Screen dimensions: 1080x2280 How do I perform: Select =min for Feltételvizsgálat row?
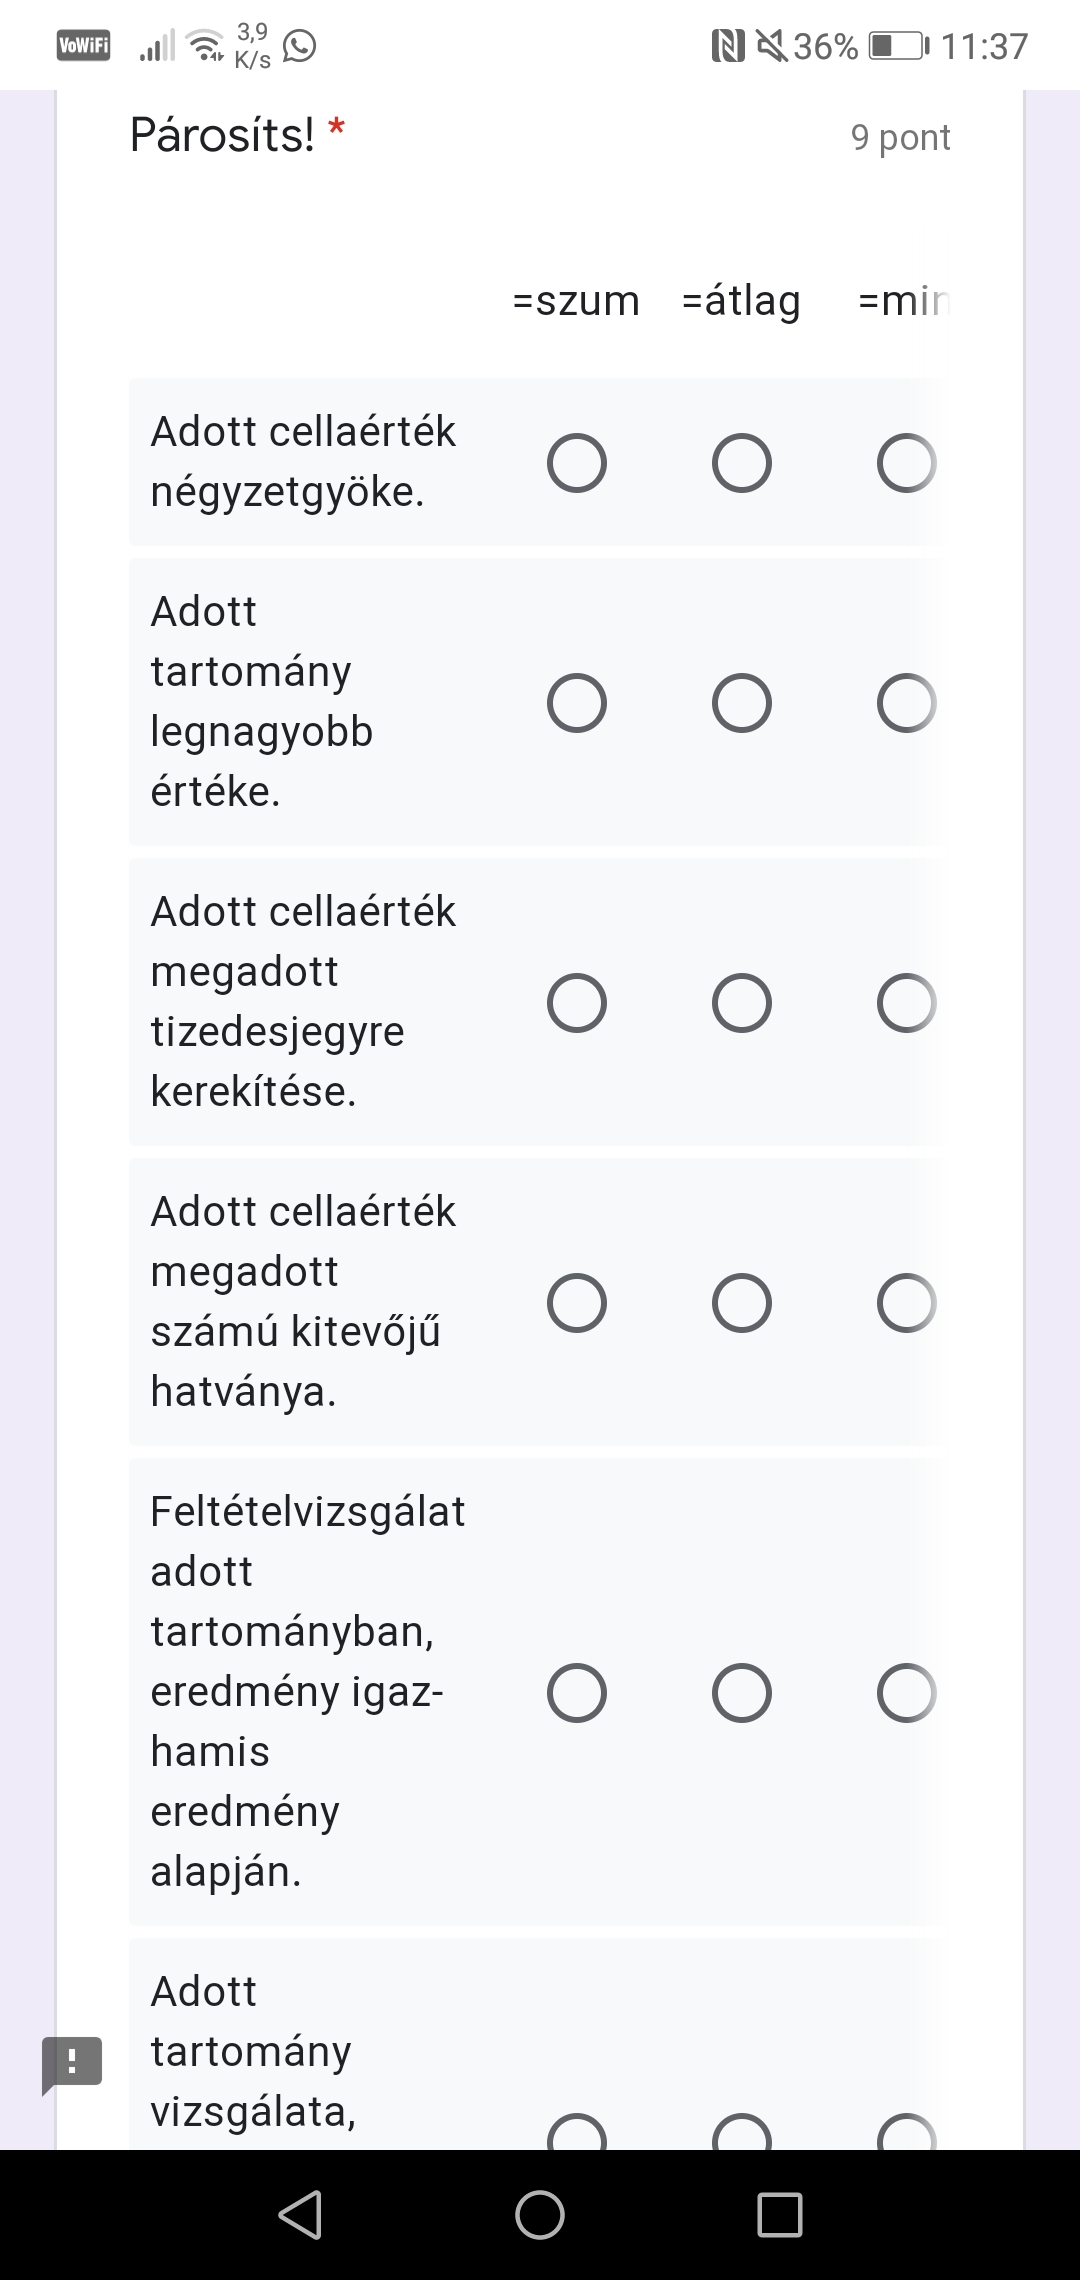[906, 1693]
